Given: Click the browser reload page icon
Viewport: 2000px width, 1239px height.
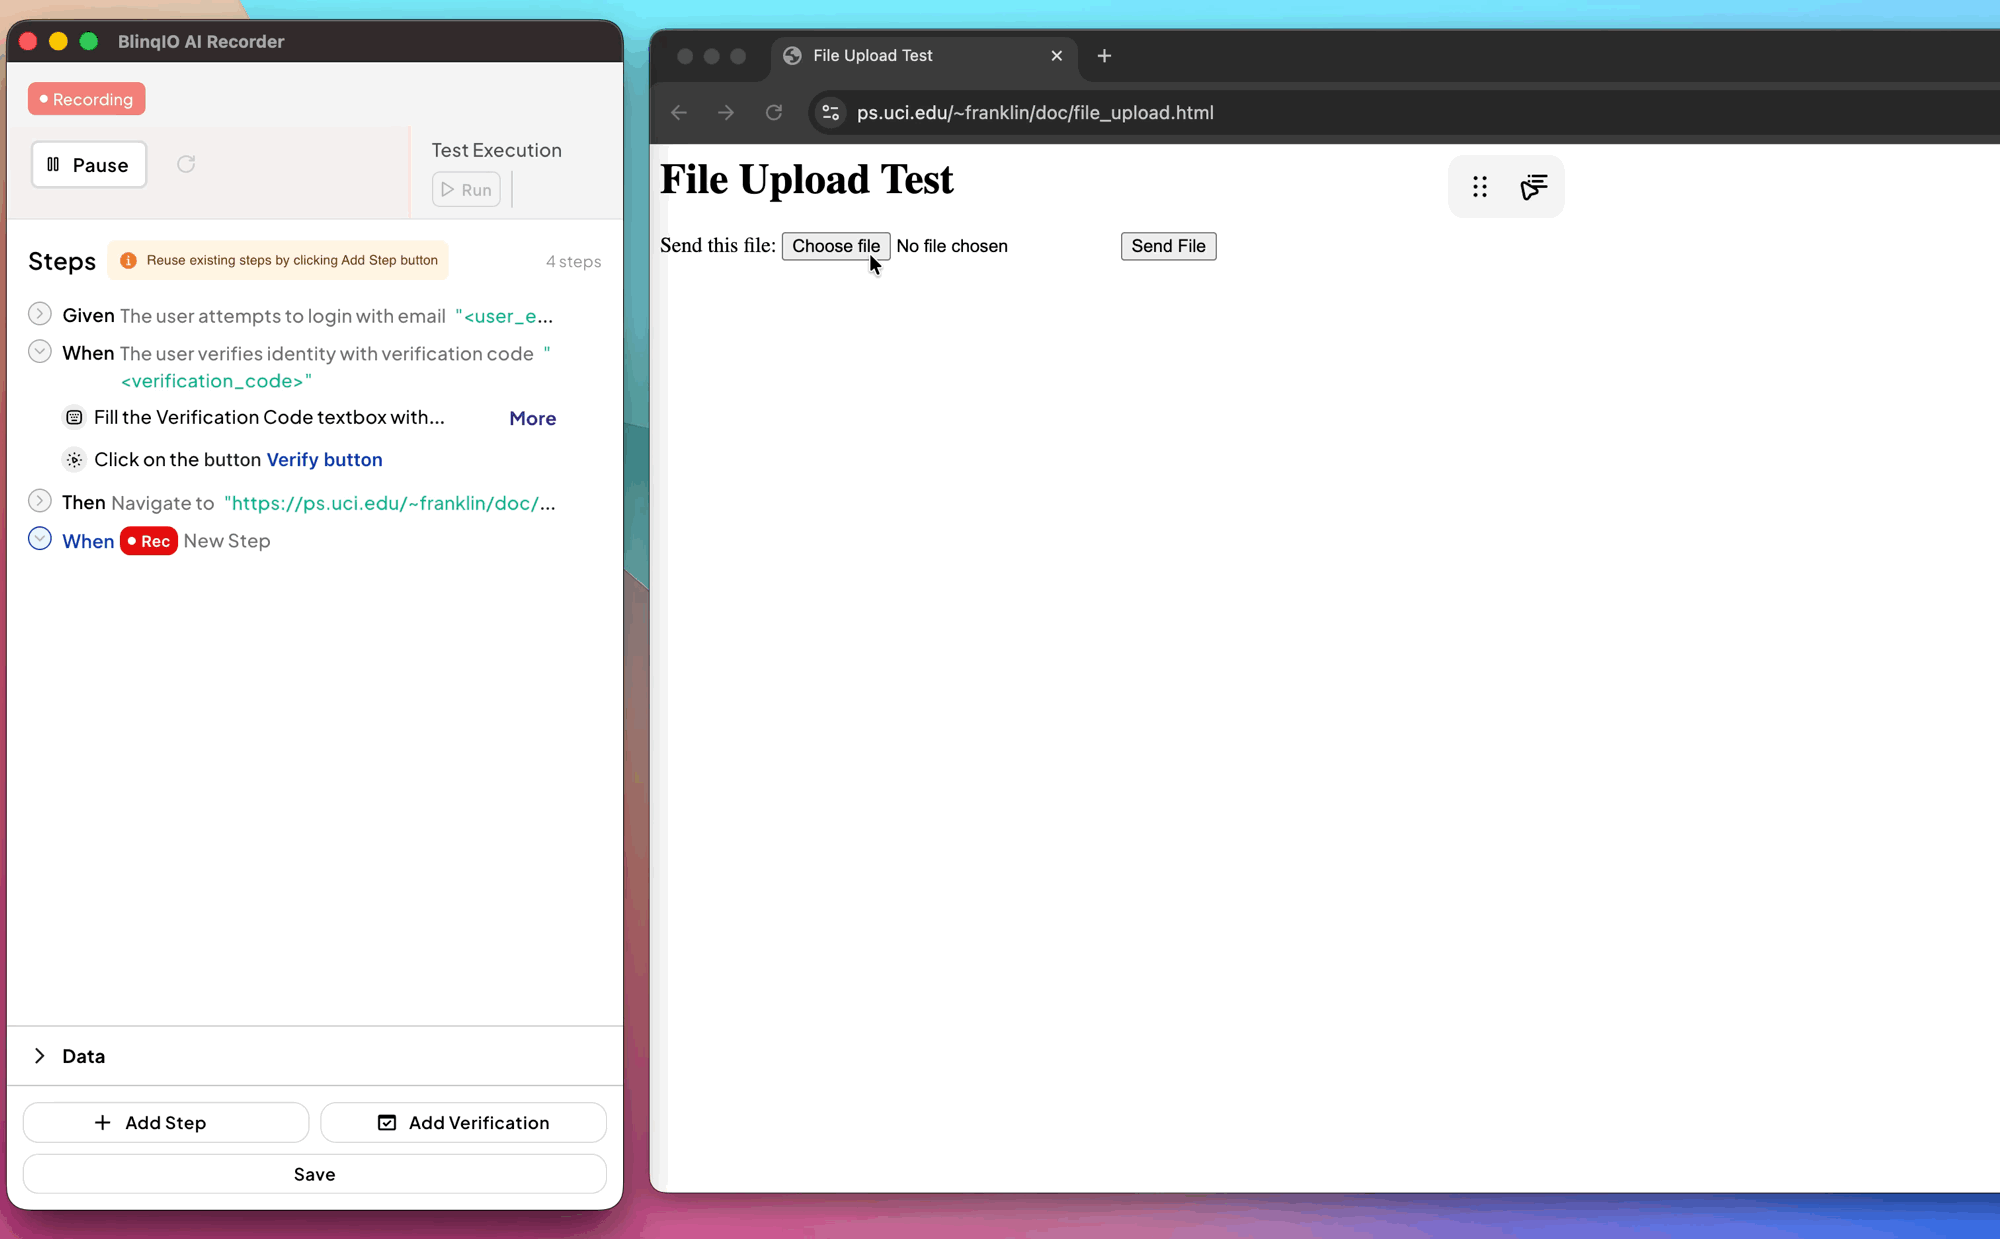Looking at the screenshot, I should 774,113.
